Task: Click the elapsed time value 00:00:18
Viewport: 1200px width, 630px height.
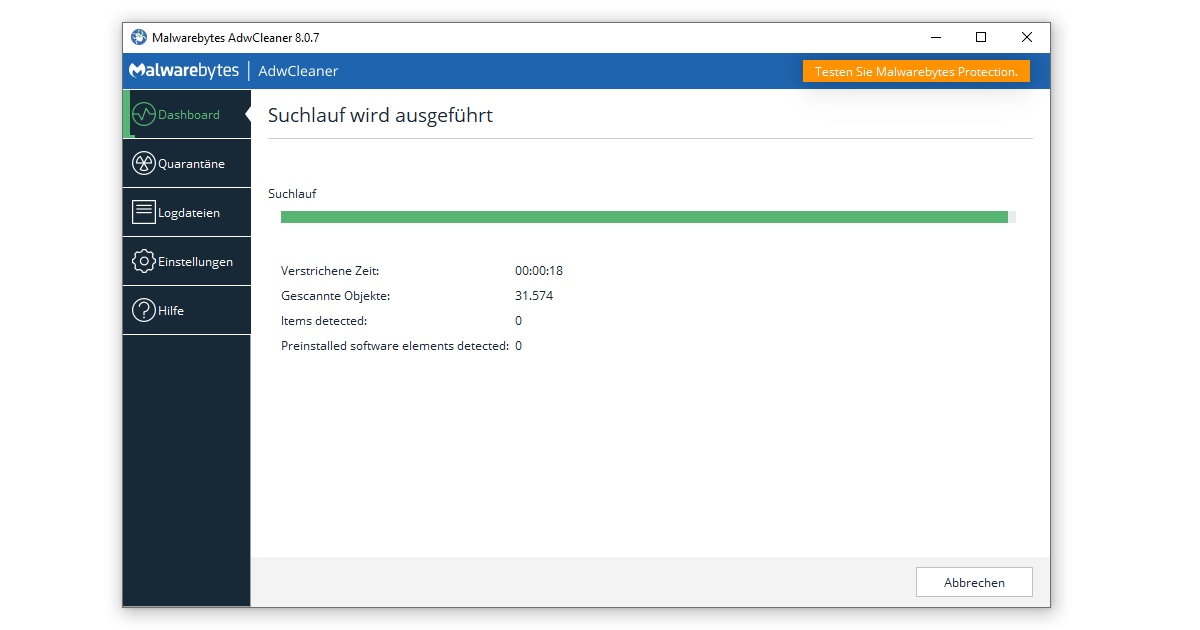Action: (x=539, y=271)
